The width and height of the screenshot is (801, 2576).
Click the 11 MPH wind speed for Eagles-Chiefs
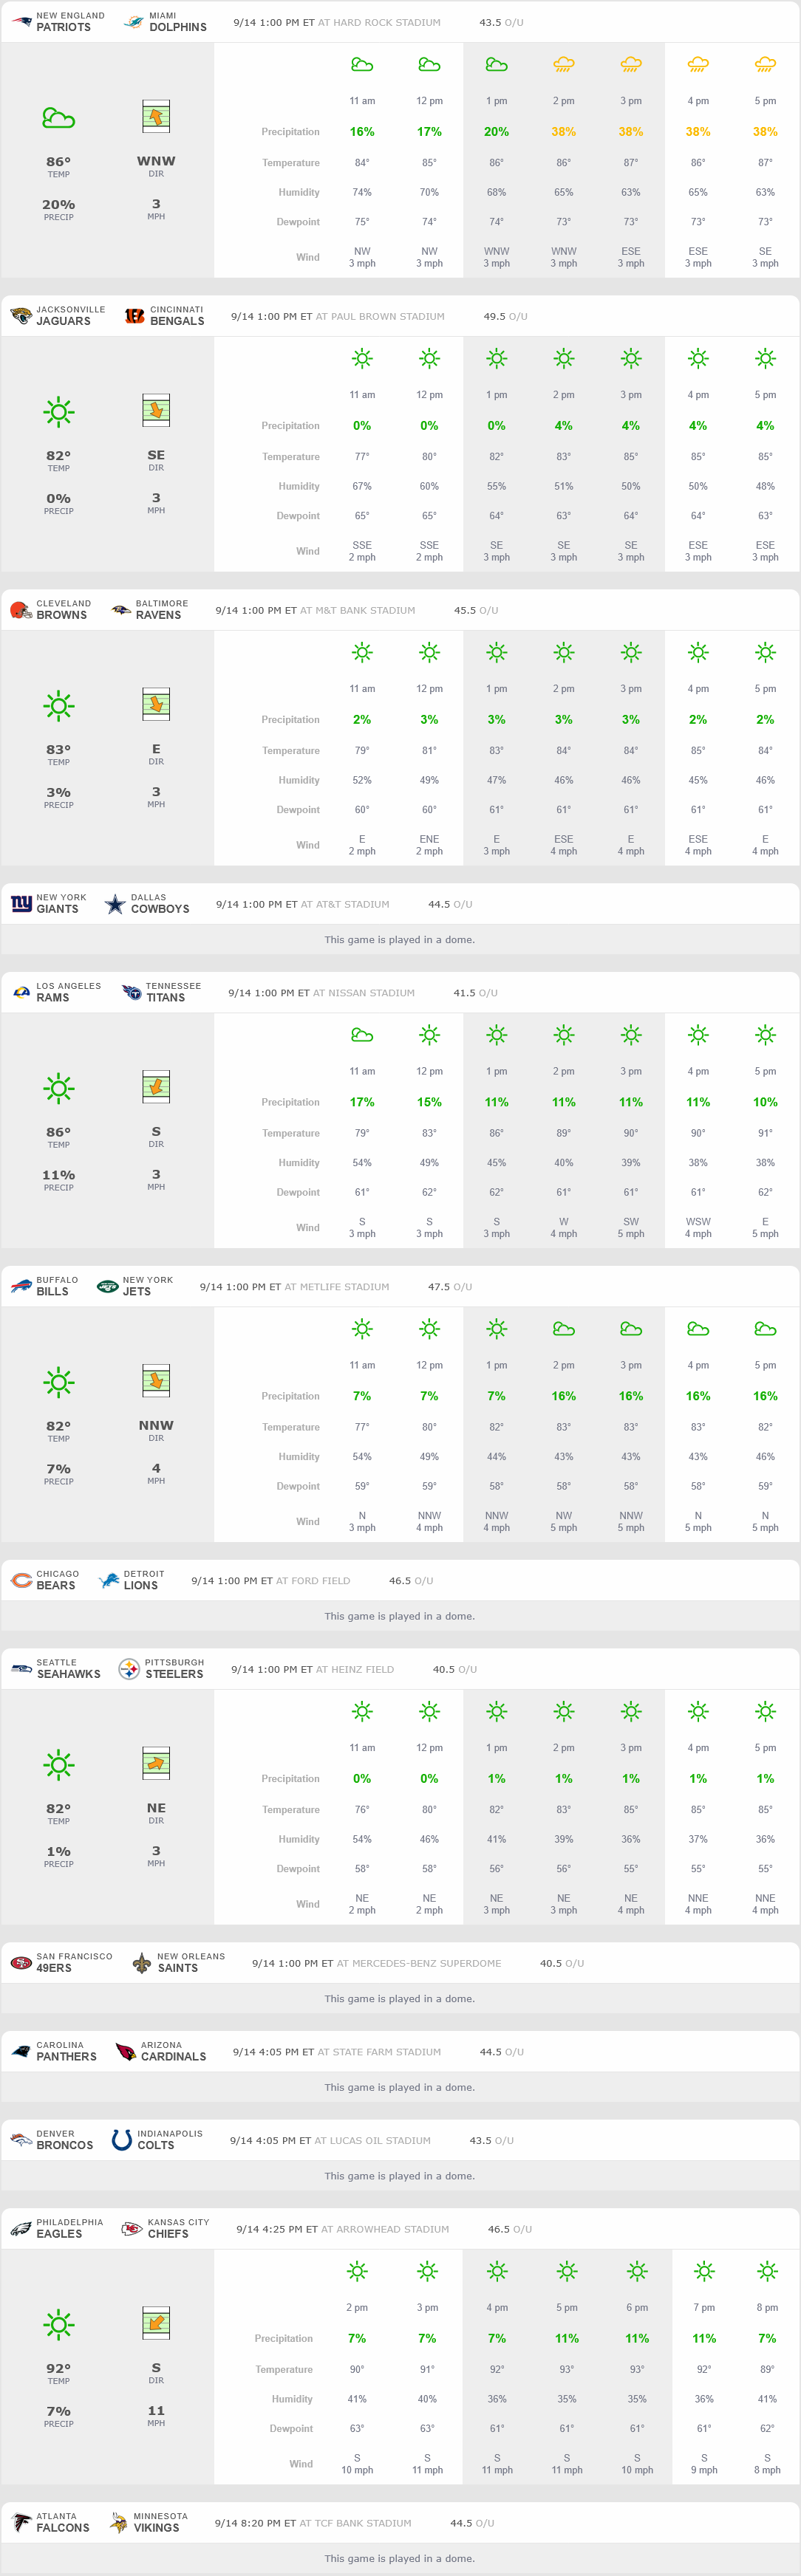156,2411
